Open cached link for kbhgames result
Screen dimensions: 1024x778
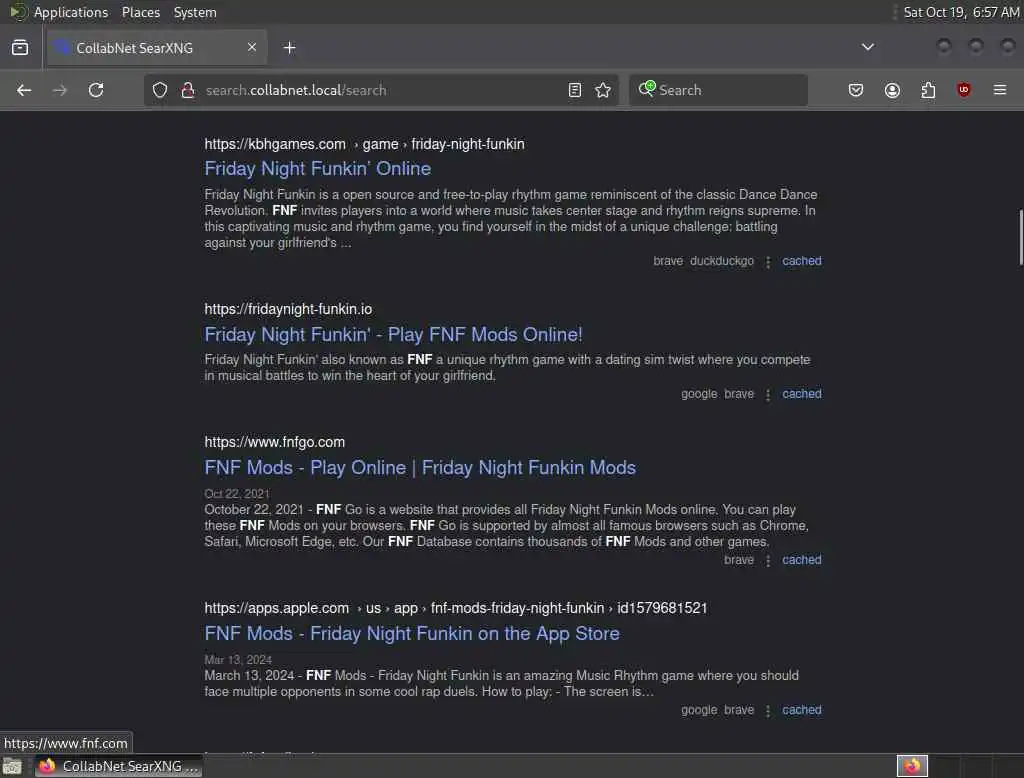[x=802, y=261]
